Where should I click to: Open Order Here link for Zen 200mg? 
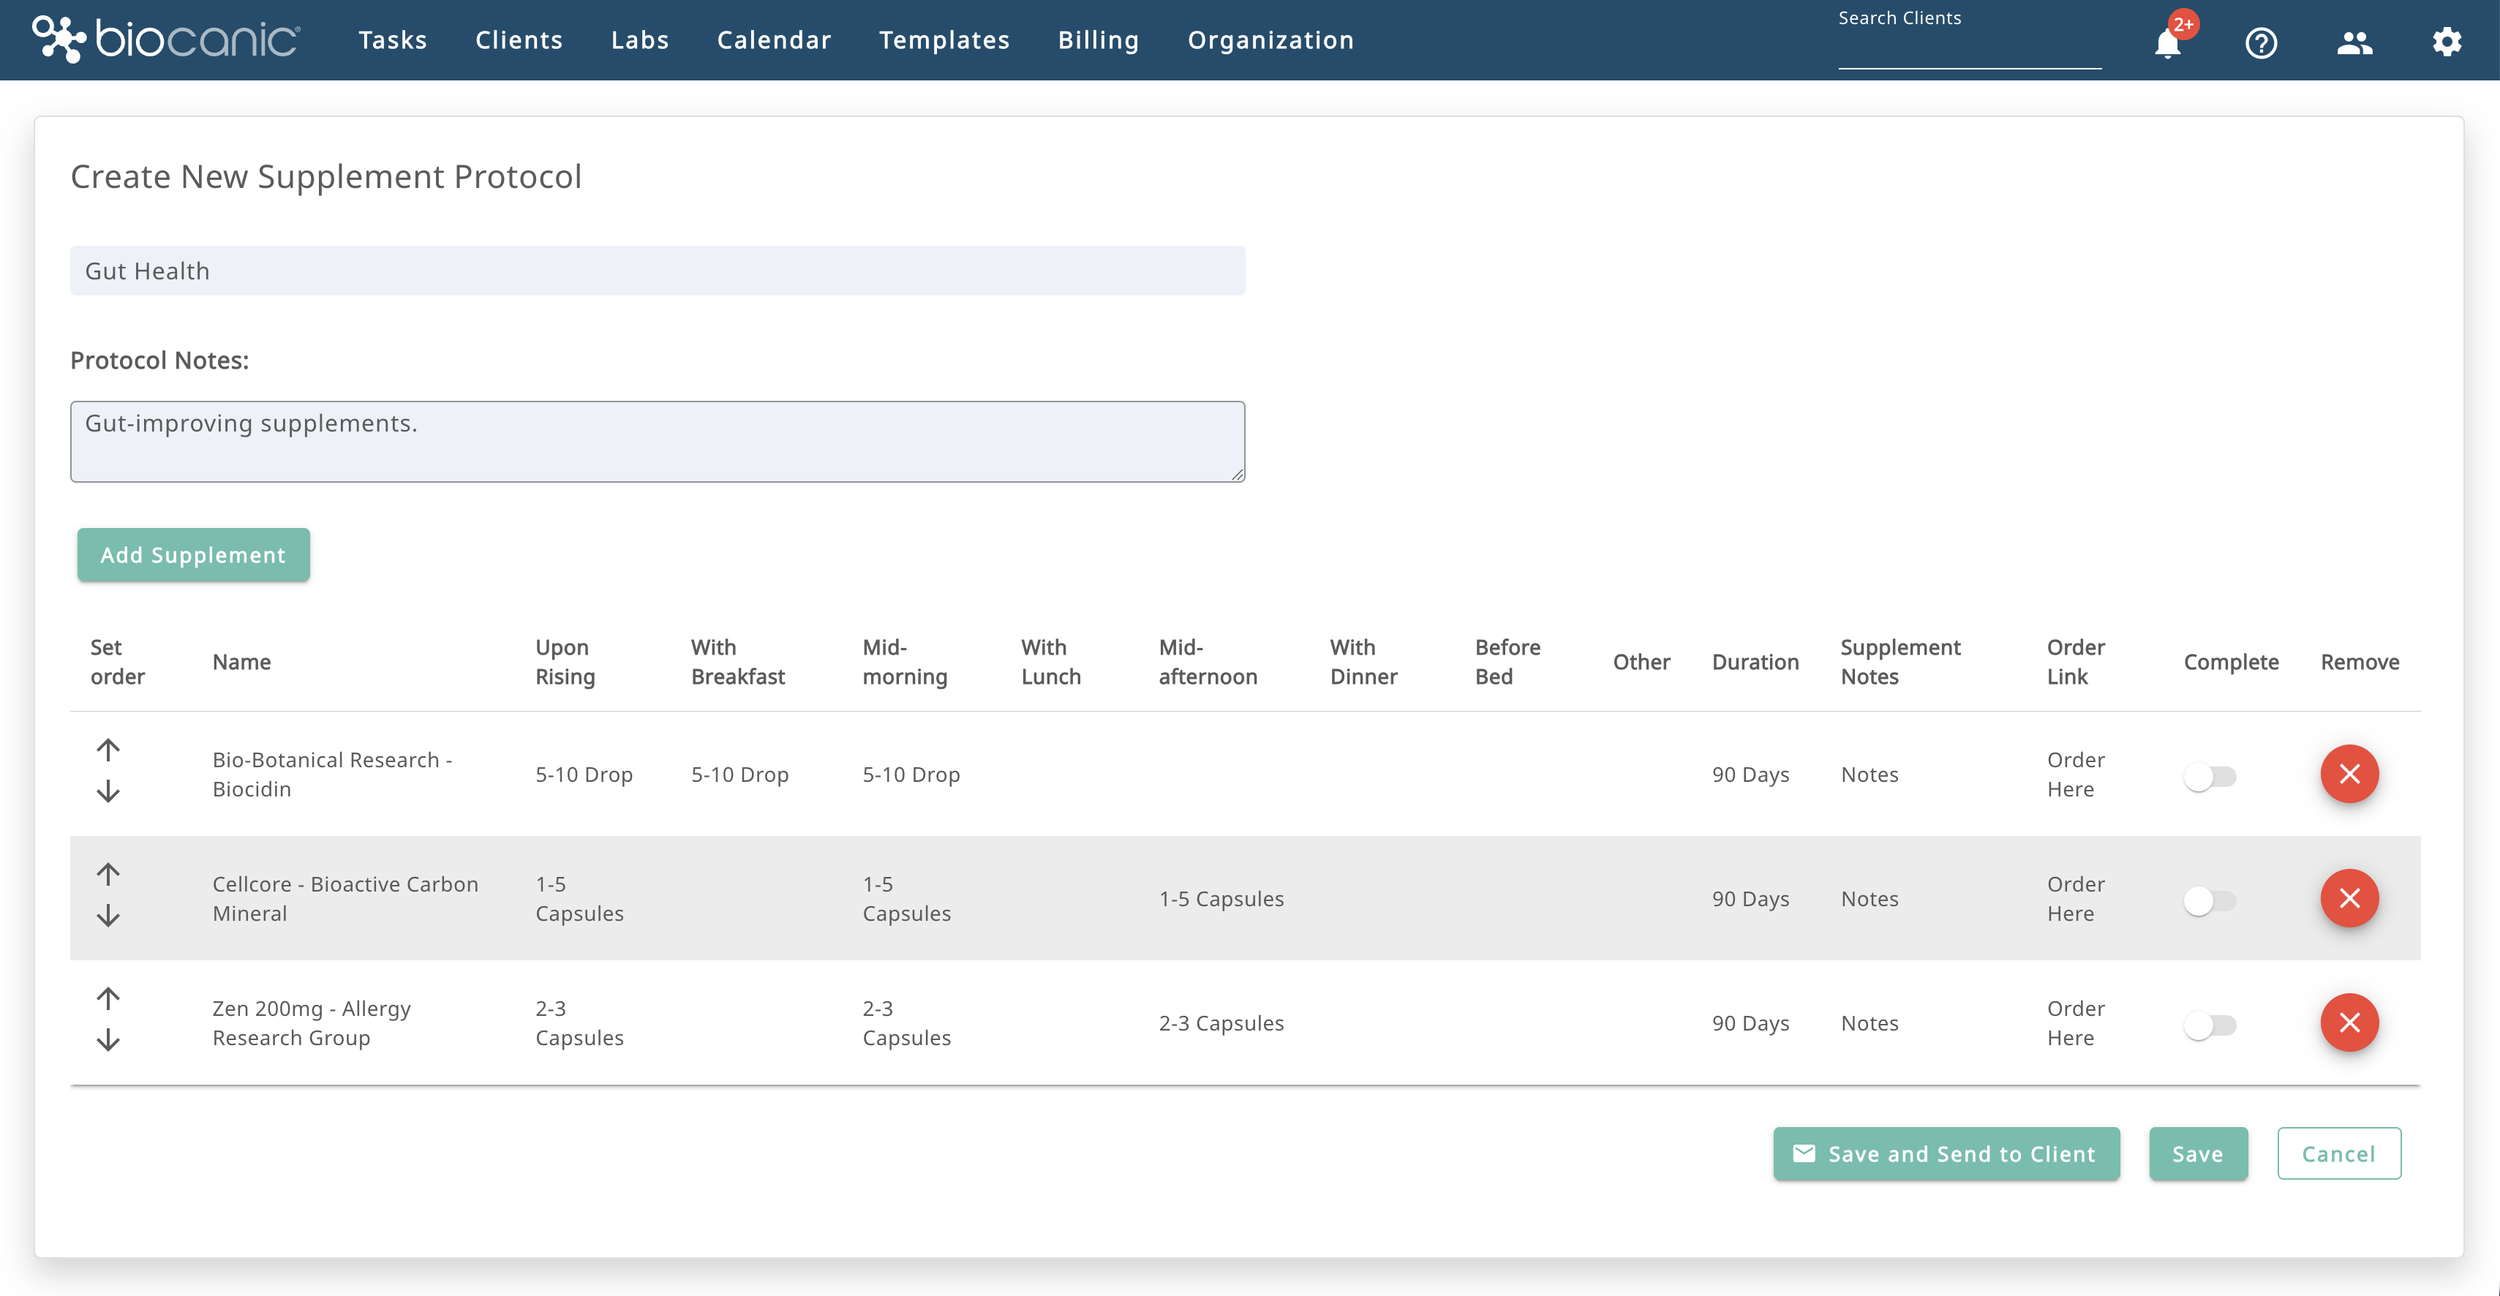(2075, 1022)
